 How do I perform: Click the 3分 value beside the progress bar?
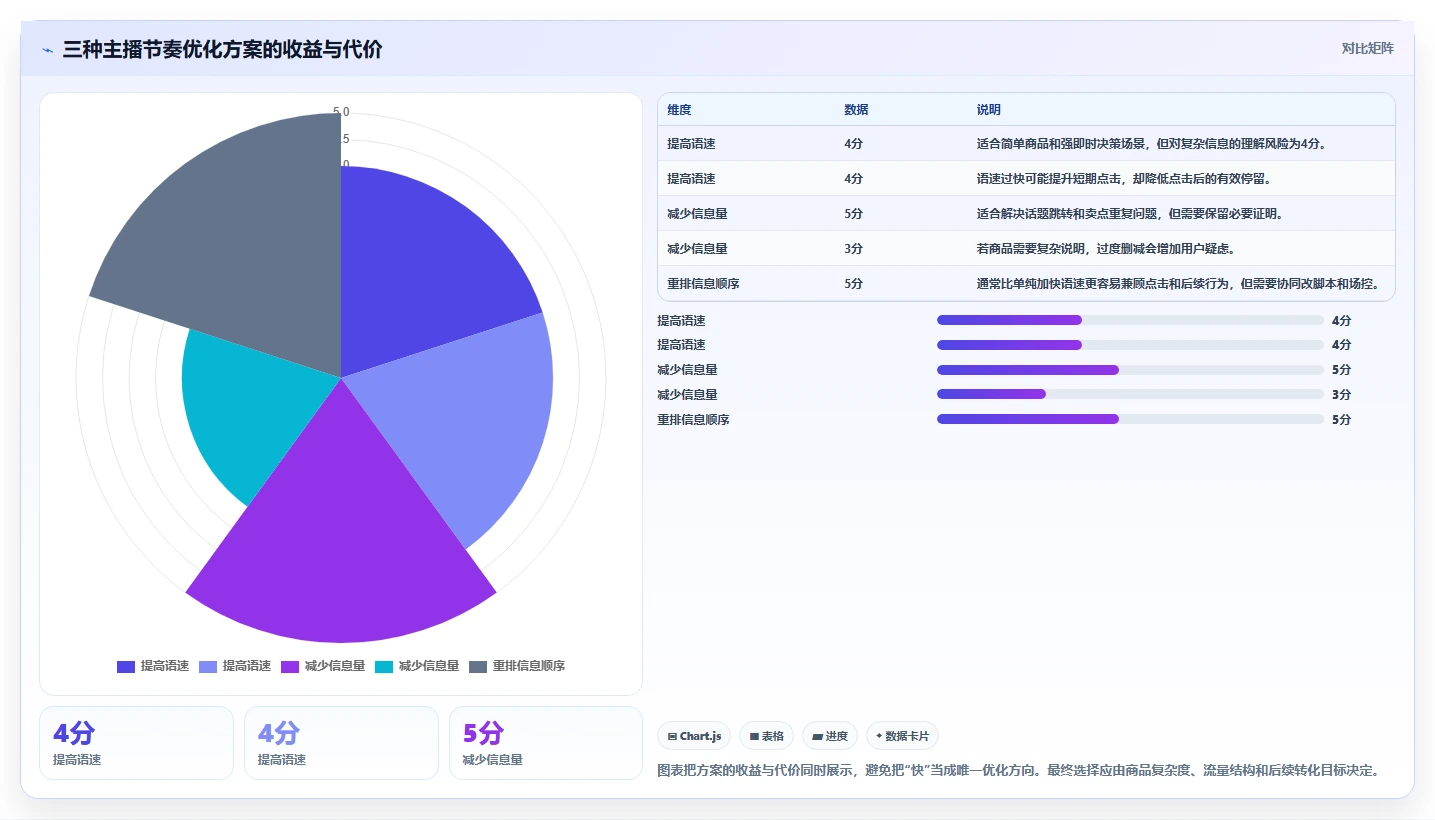(1341, 395)
